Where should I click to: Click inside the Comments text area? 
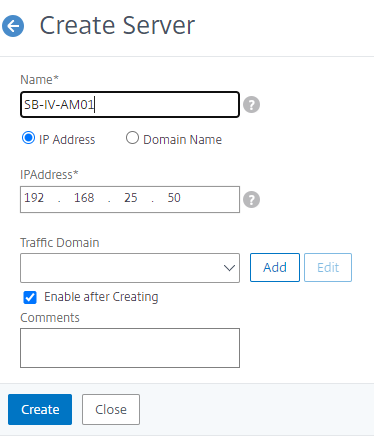tap(130, 348)
